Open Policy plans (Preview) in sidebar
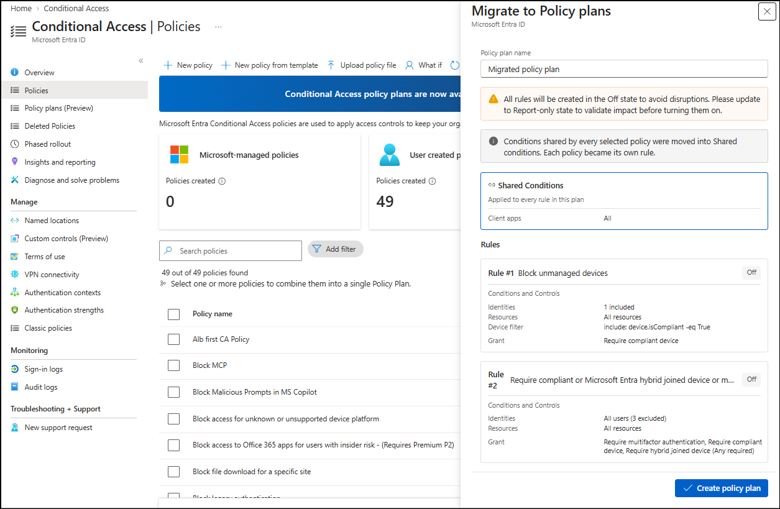The width and height of the screenshot is (780, 509). [59, 108]
